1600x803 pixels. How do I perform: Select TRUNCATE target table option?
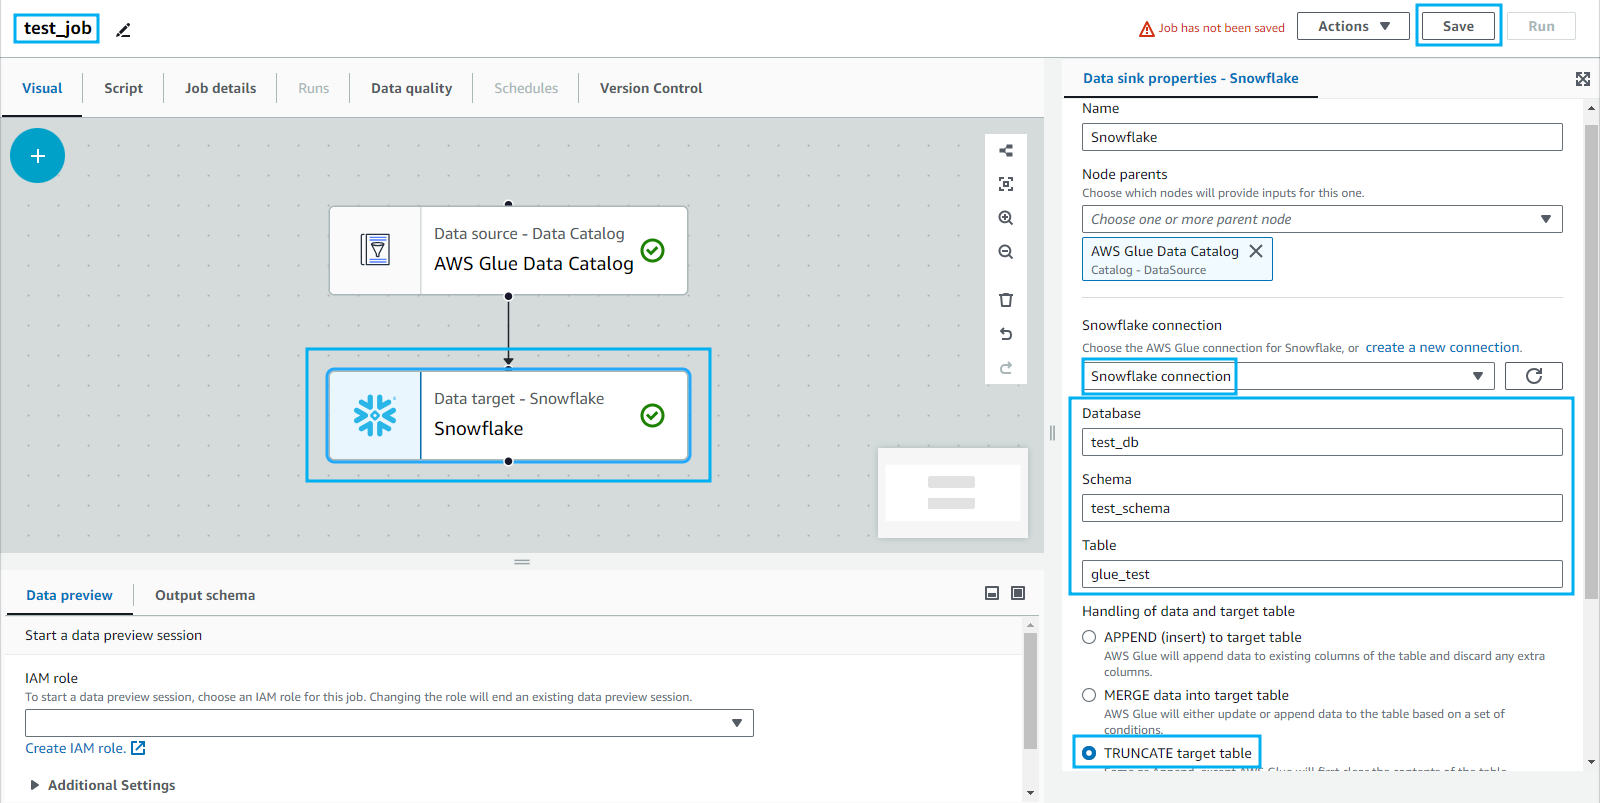[x=1089, y=753]
